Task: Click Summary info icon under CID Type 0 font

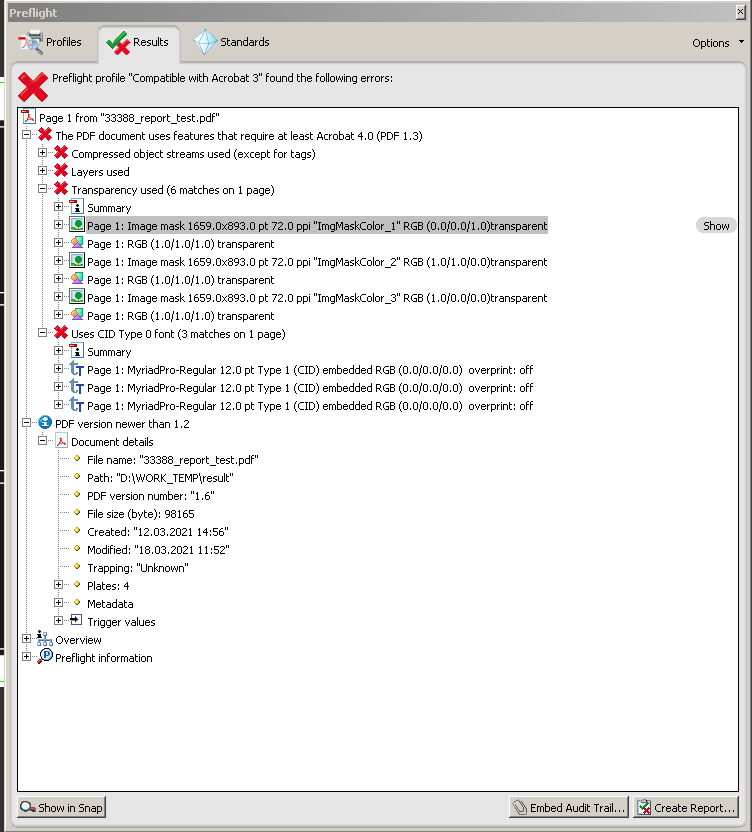Action: point(77,351)
